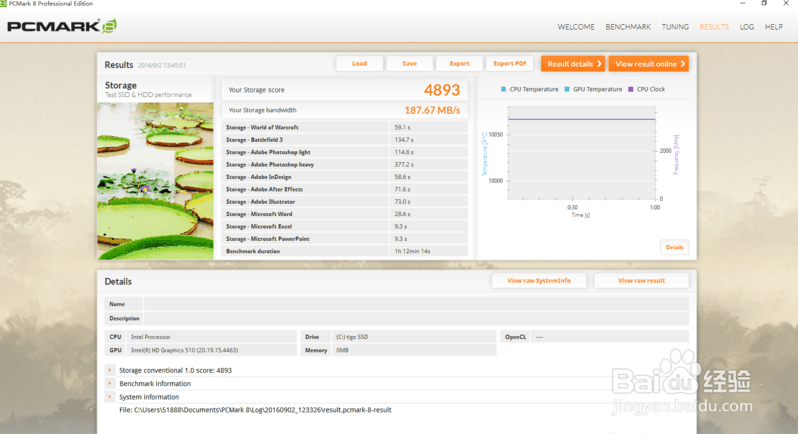Expand Storage conventional 1.0 score section
This screenshot has height=434, width=798.
point(110,370)
